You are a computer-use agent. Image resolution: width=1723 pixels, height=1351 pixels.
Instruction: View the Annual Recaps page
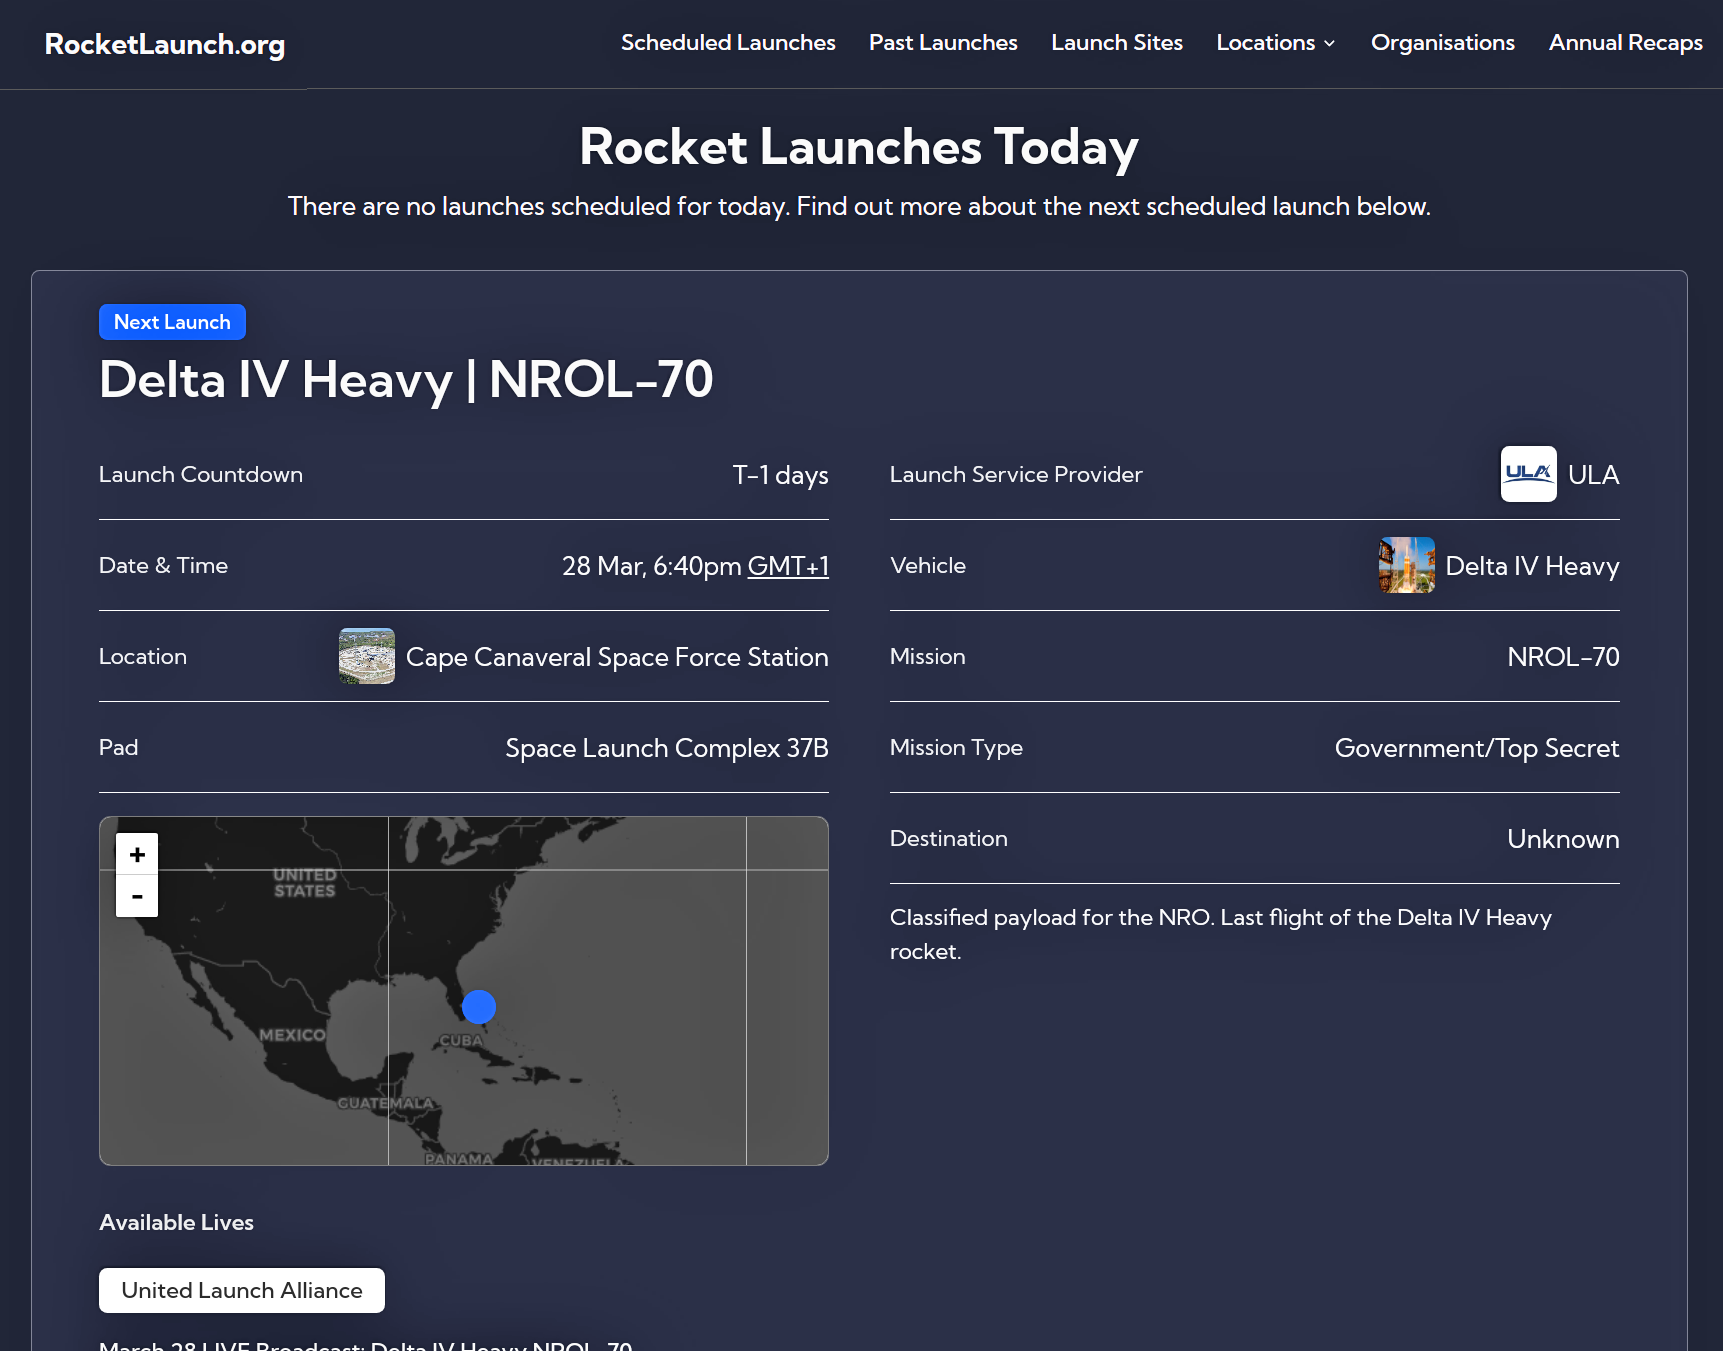1626,43
